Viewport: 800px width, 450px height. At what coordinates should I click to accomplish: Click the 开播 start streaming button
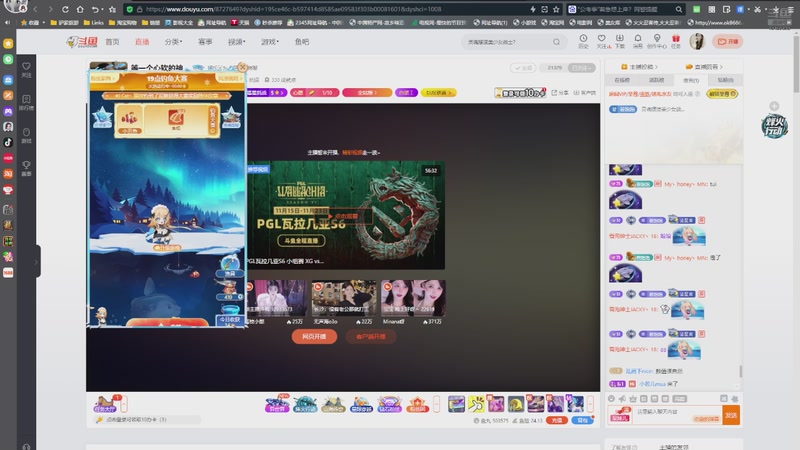[x=728, y=41]
